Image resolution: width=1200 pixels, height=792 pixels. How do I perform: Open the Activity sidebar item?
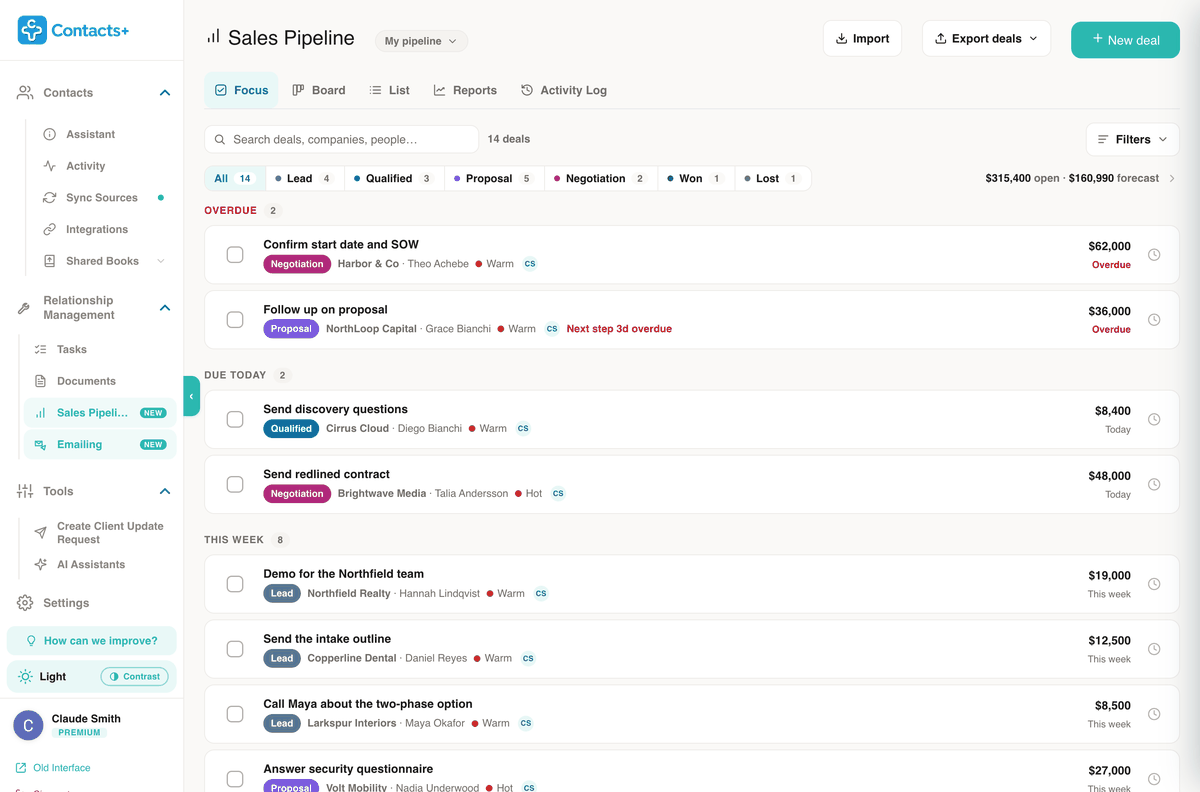[x=85, y=166]
